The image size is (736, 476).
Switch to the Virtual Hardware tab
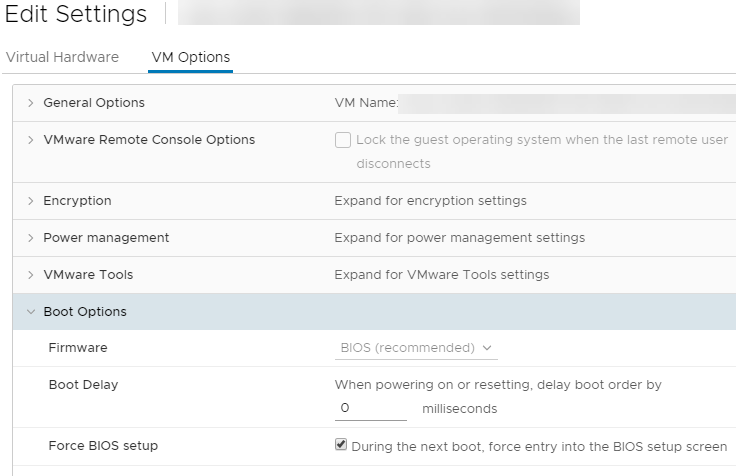click(x=62, y=57)
